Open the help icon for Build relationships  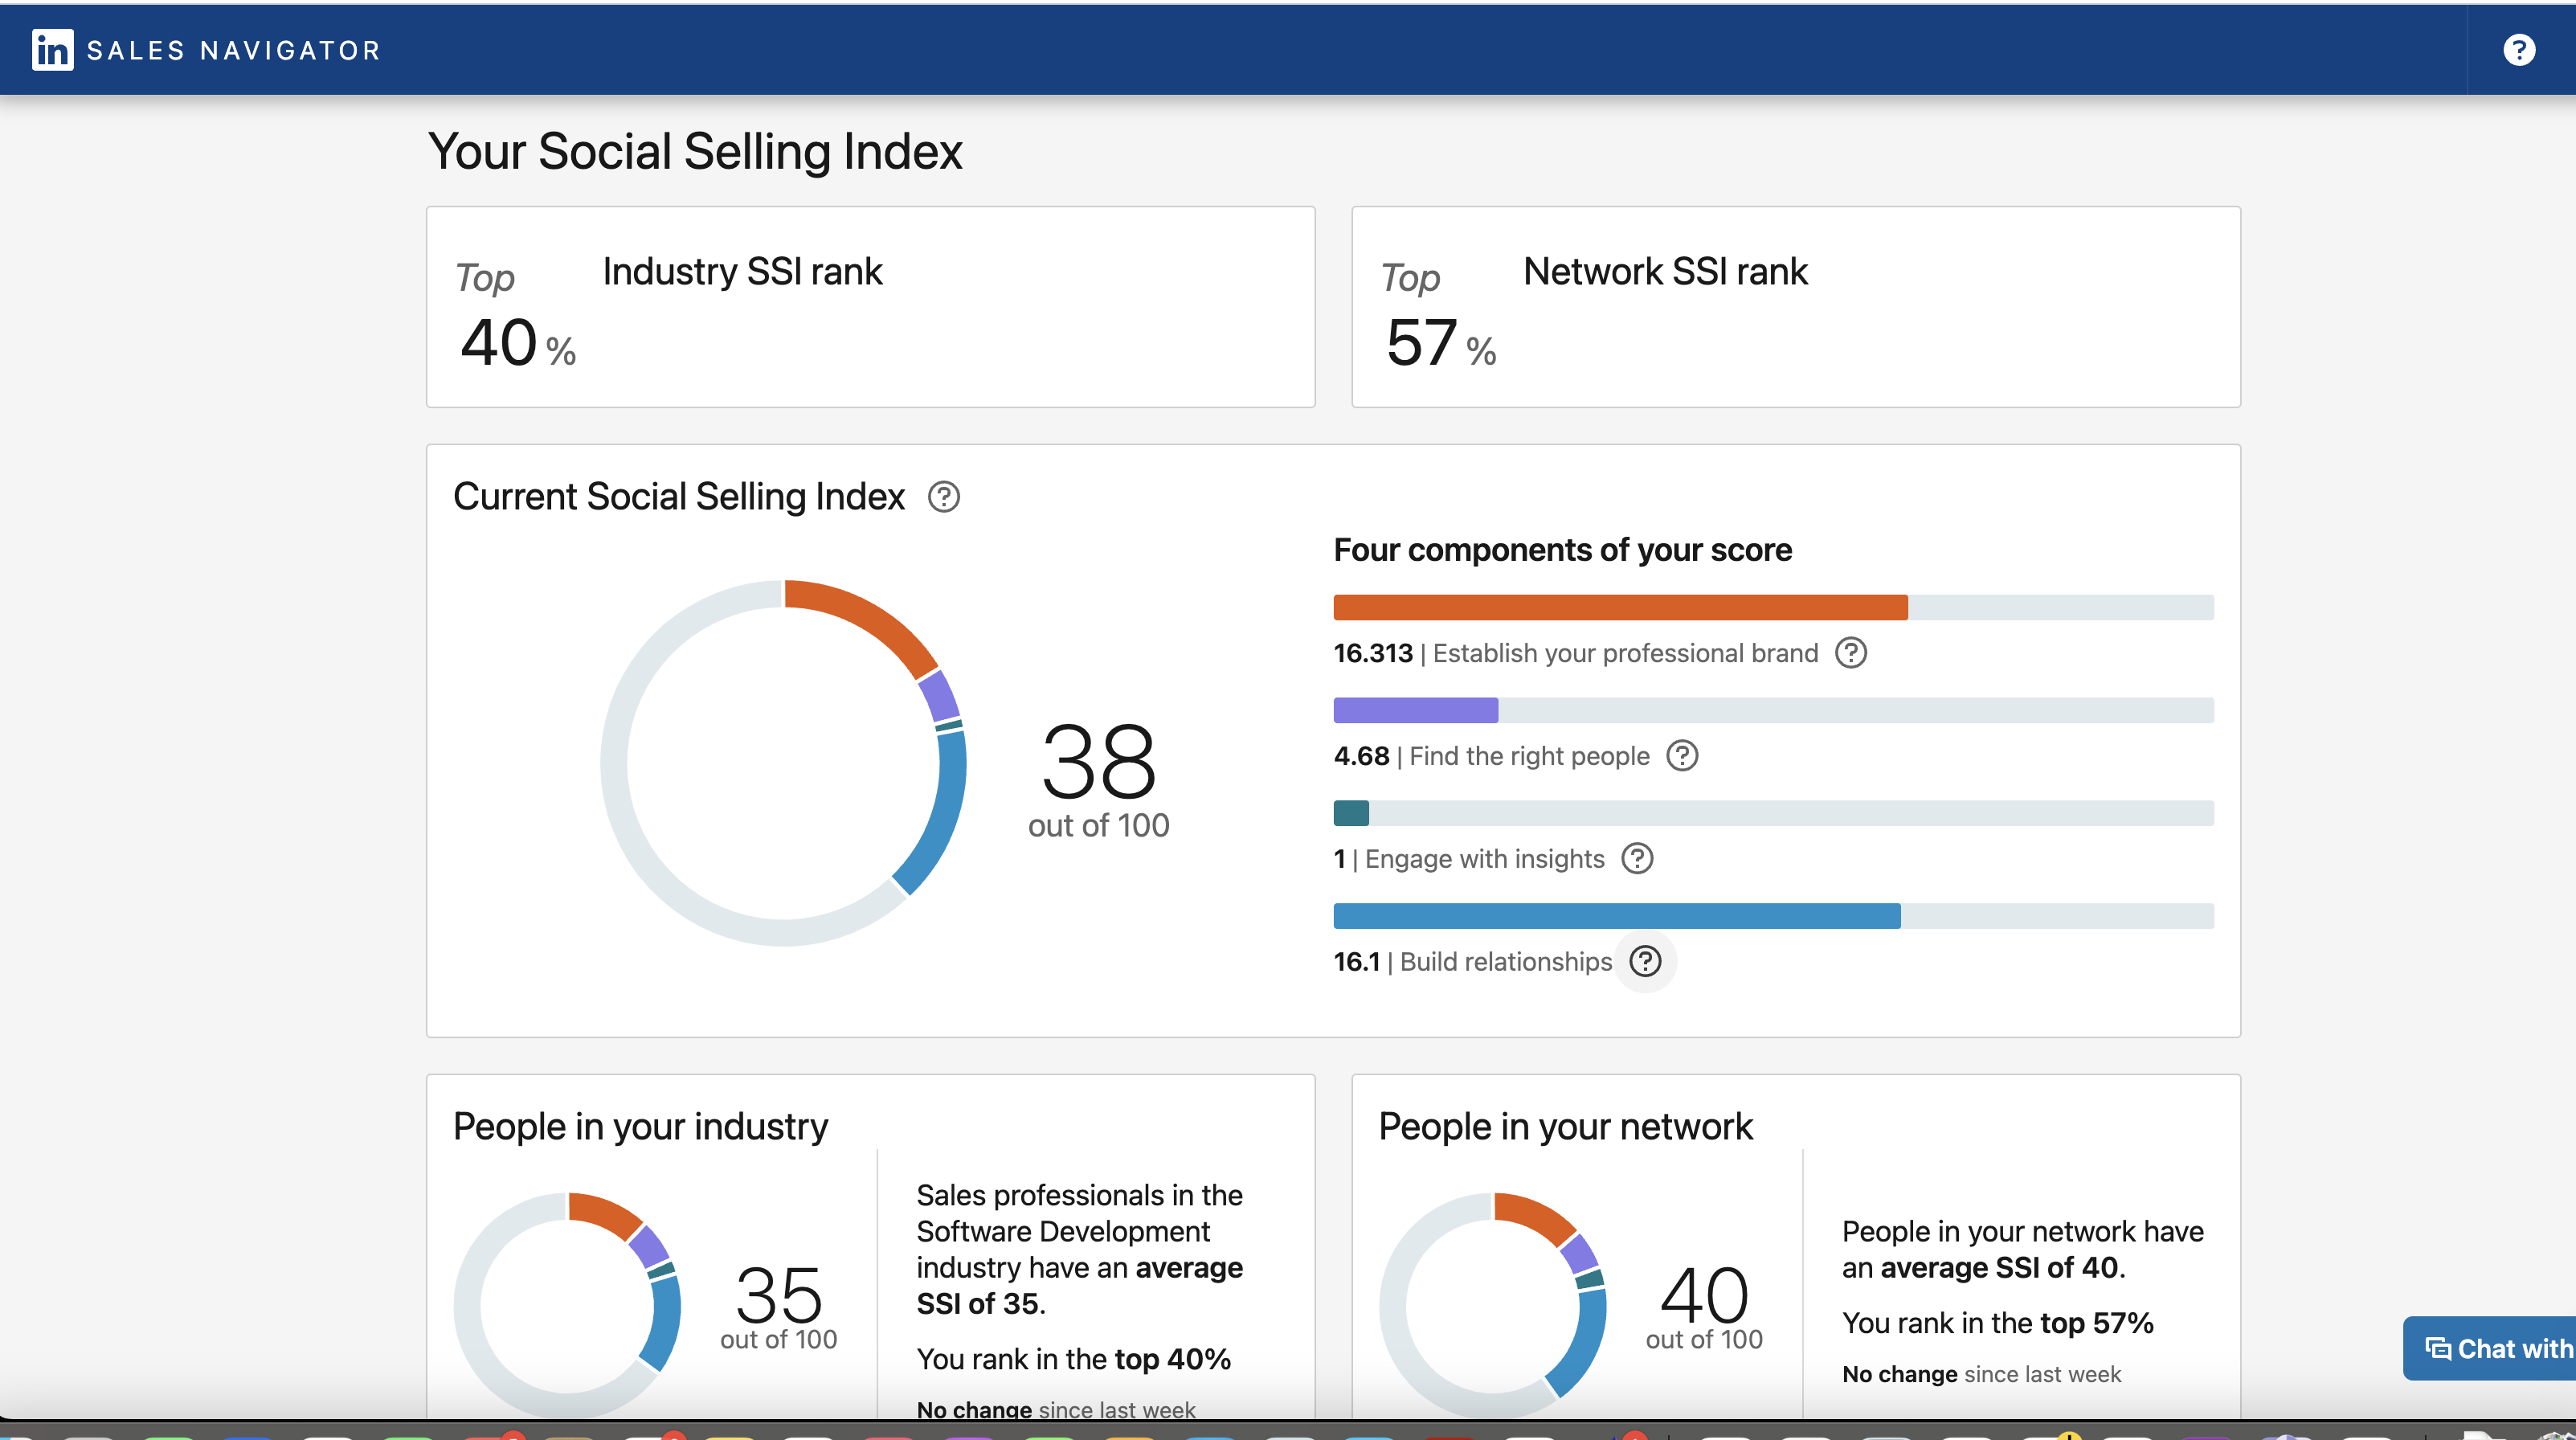tap(1645, 962)
